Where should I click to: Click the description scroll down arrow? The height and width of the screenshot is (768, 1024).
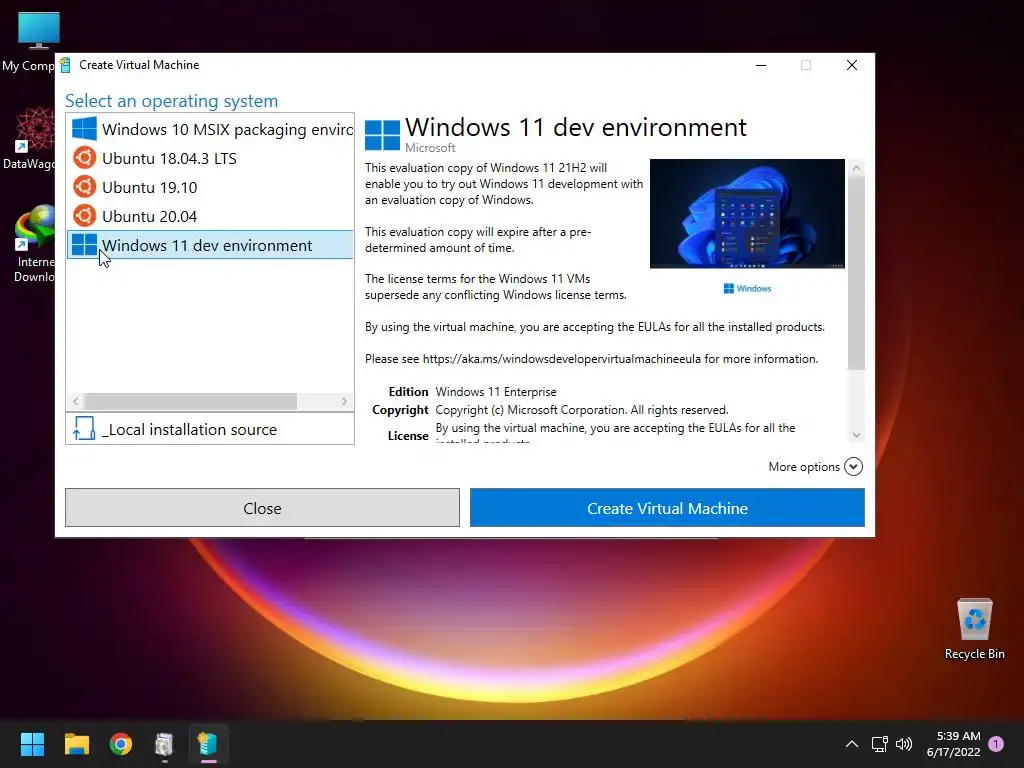tap(856, 435)
